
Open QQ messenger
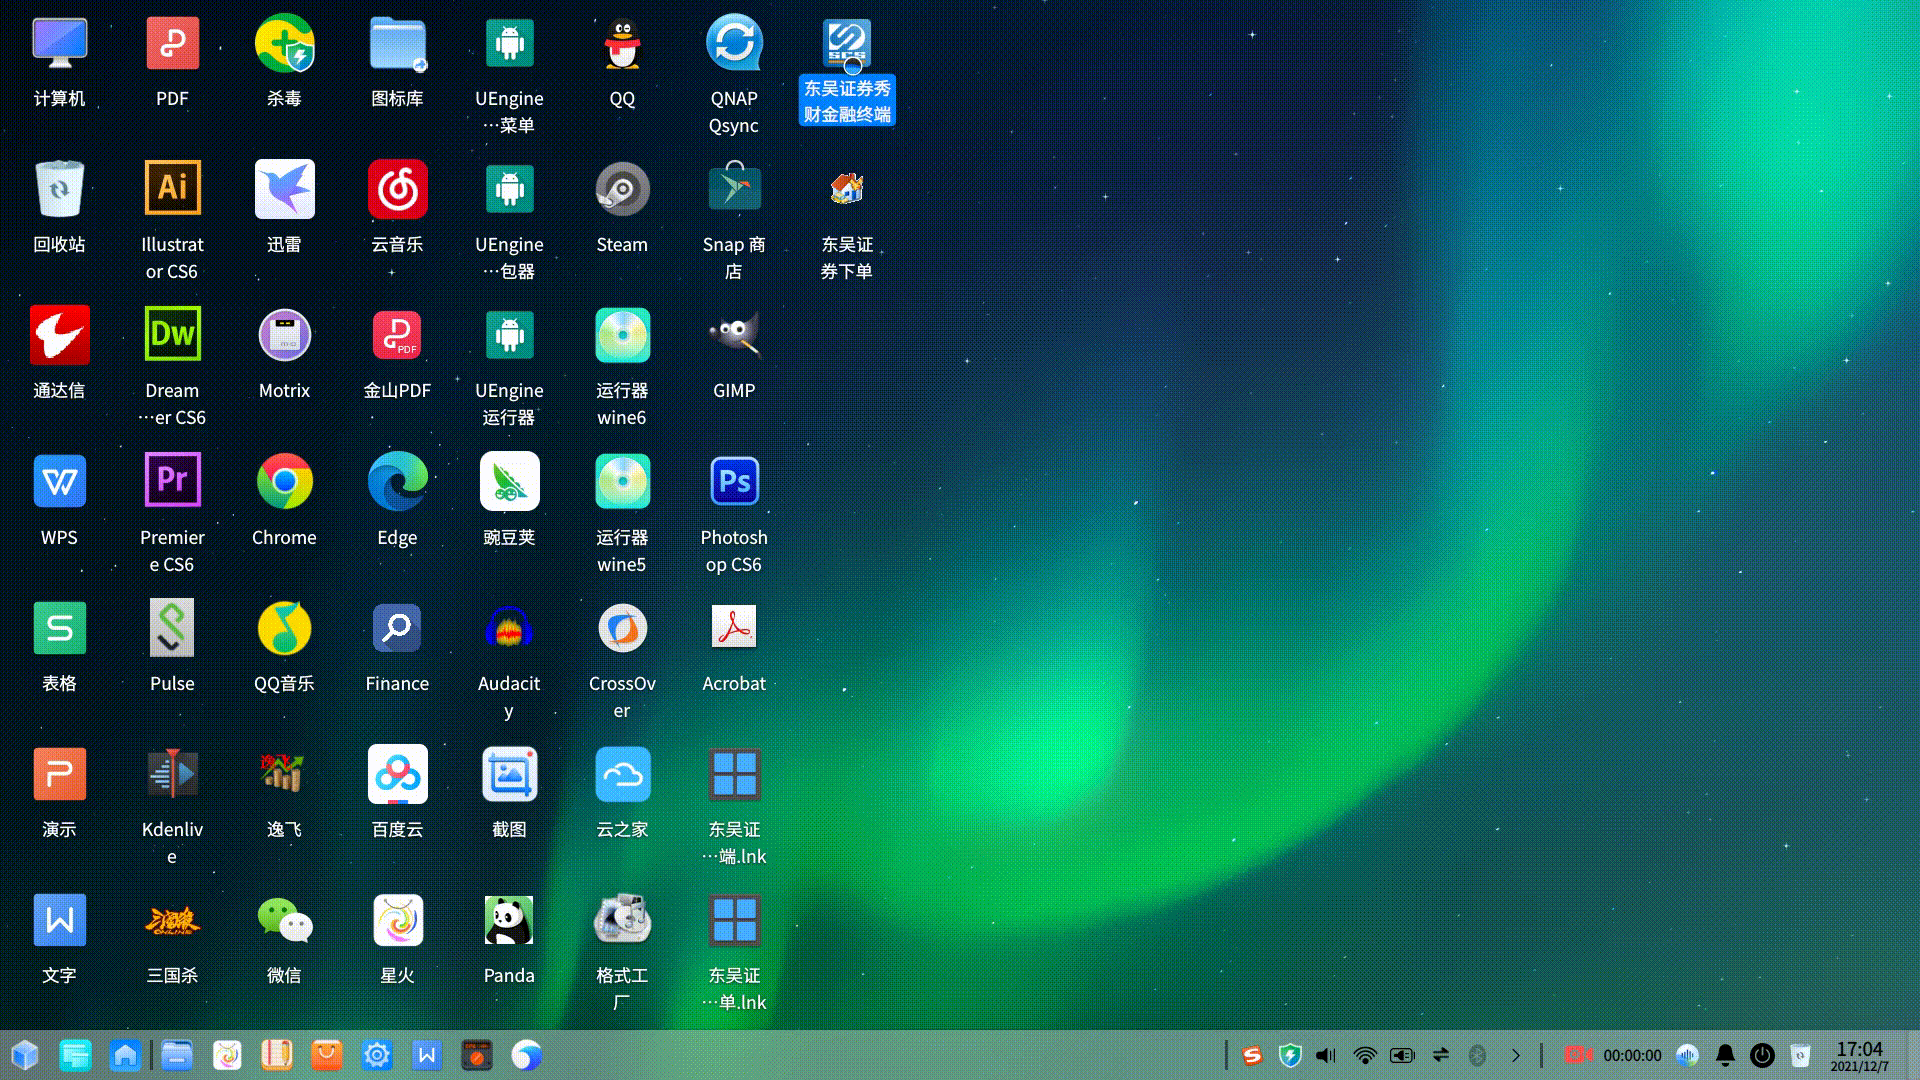621,42
